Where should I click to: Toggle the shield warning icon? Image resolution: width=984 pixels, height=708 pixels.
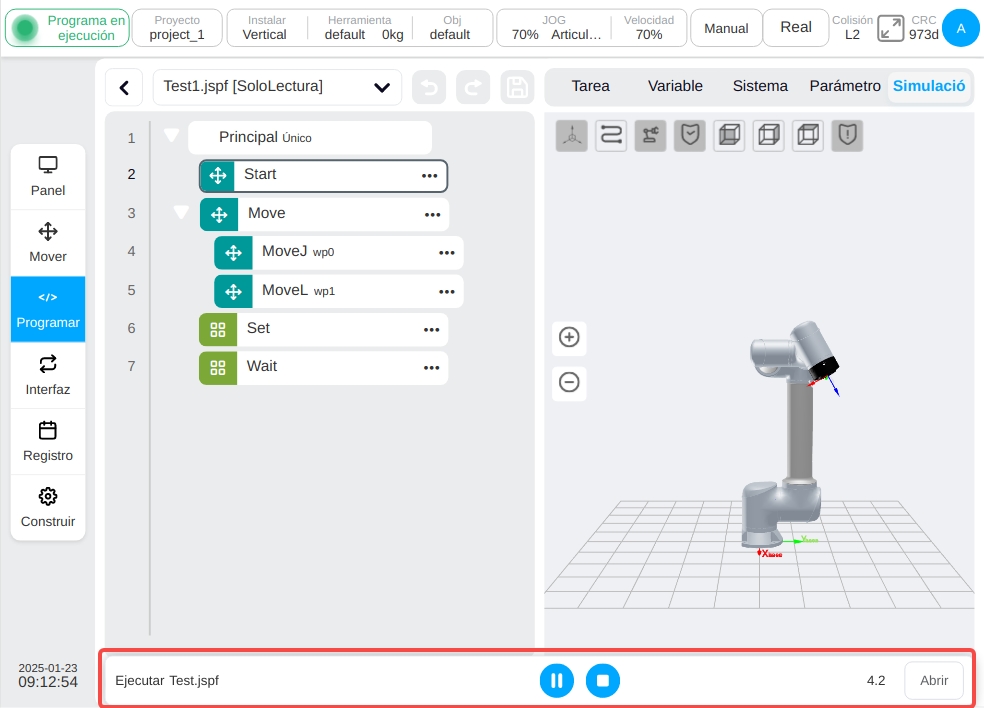coord(848,135)
